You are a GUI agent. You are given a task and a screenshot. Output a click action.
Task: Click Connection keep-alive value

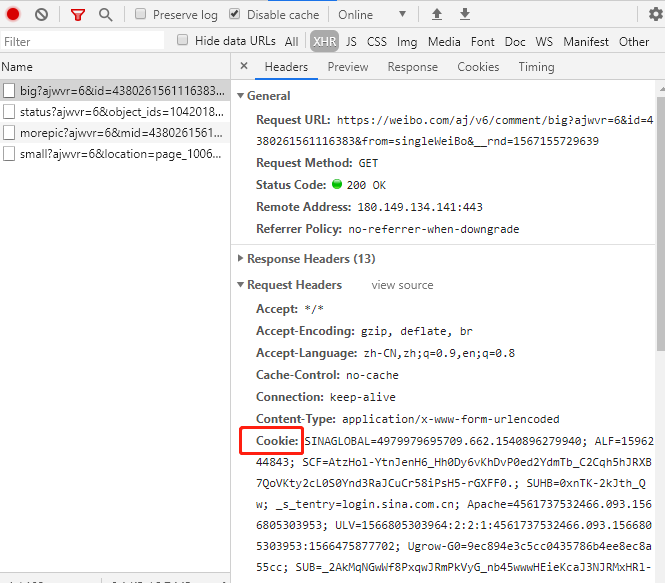363,397
